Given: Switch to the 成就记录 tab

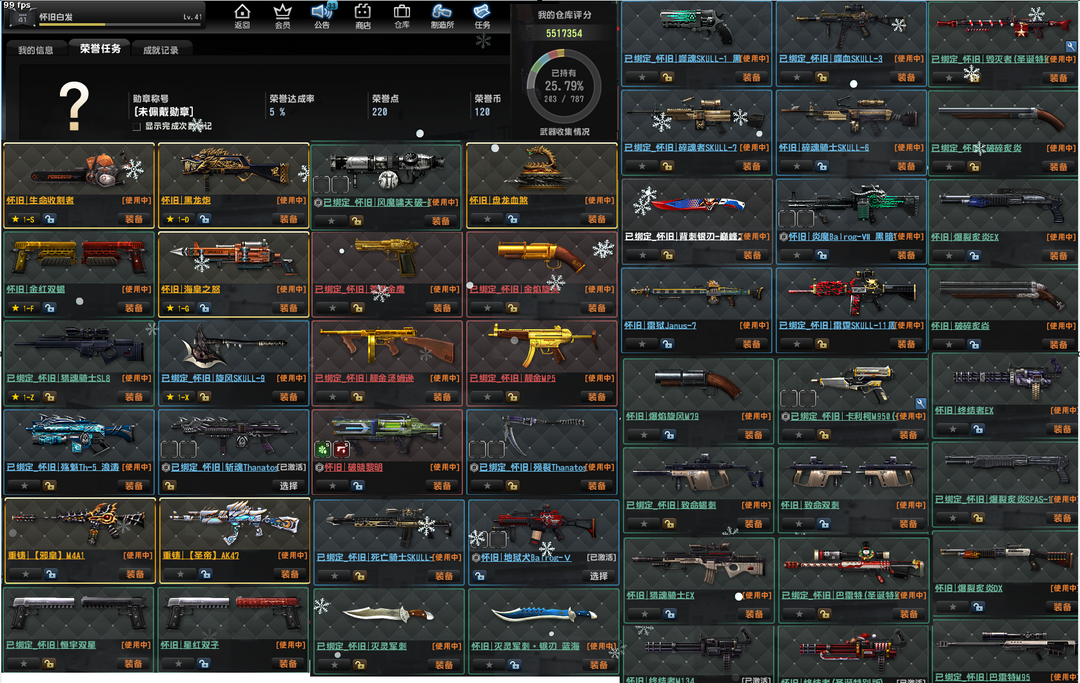Looking at the screenshot, I should [x=160, y=50].
